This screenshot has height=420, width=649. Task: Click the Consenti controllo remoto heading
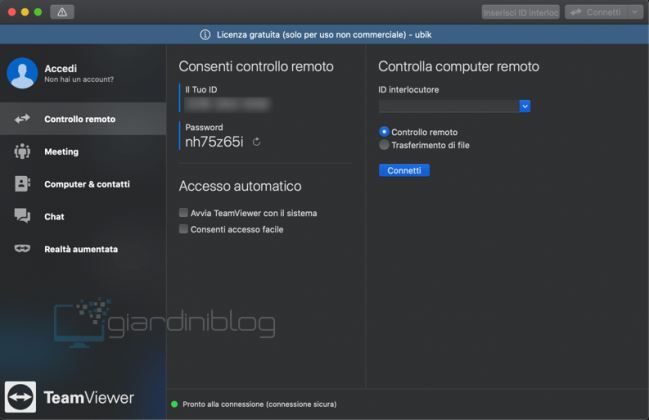point(256,67)
